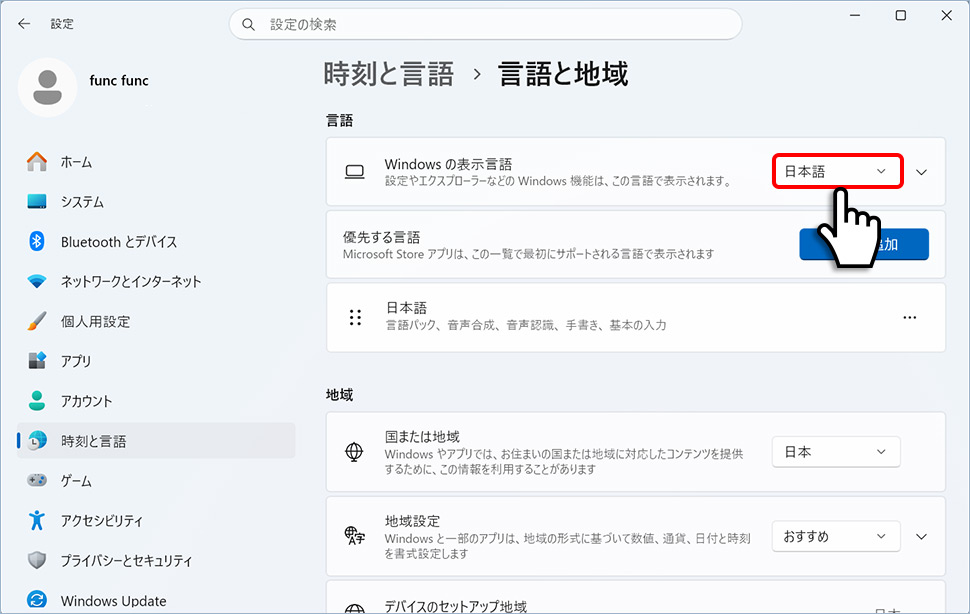Focus the 設定の検索 search field
970x614 pixels.
[x=486, y=25]
